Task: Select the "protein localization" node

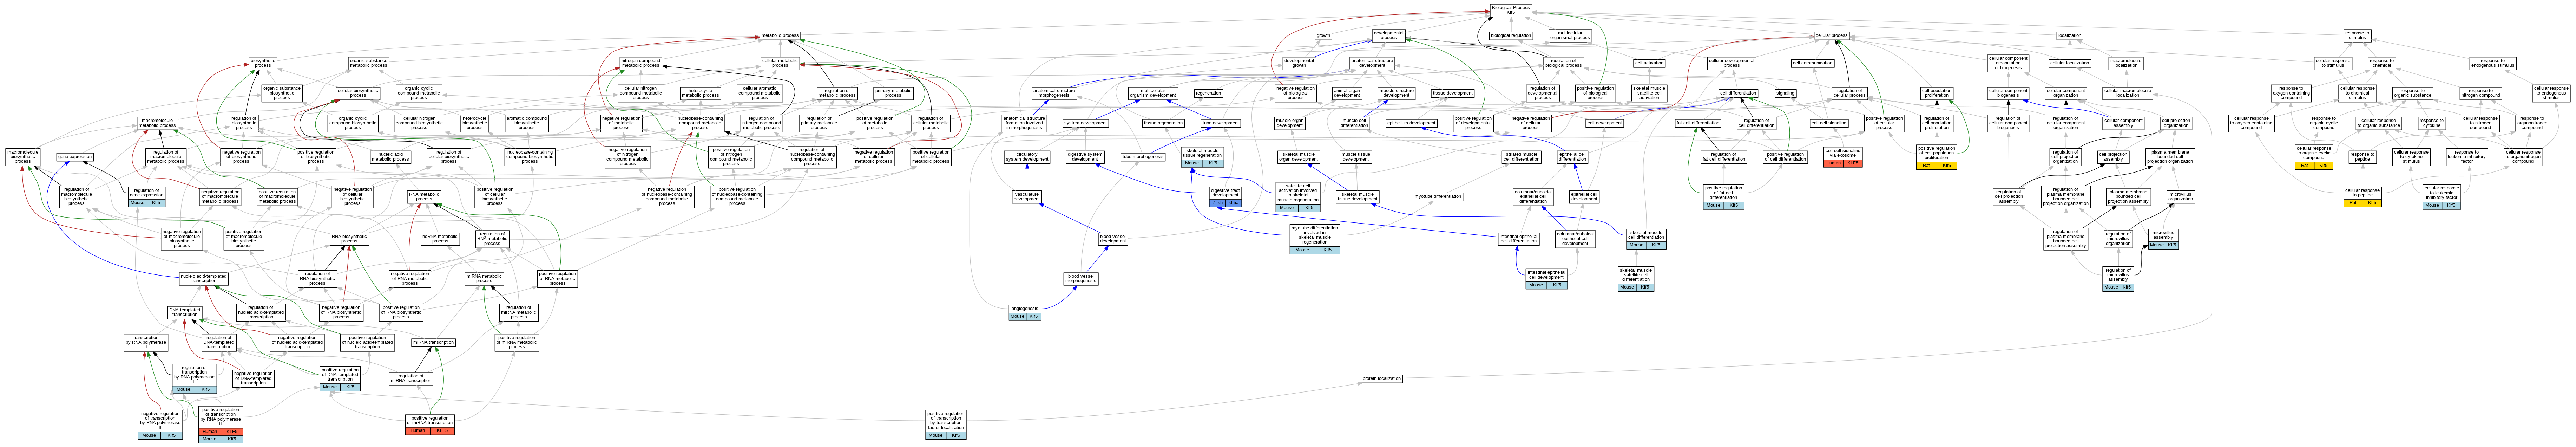Action: coord(1382,379)
